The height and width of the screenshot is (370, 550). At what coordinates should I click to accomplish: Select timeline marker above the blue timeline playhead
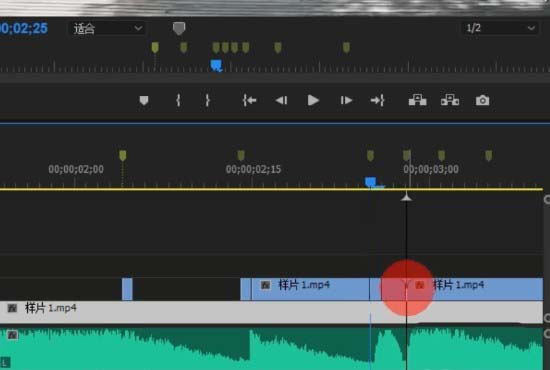pos(370,155)
